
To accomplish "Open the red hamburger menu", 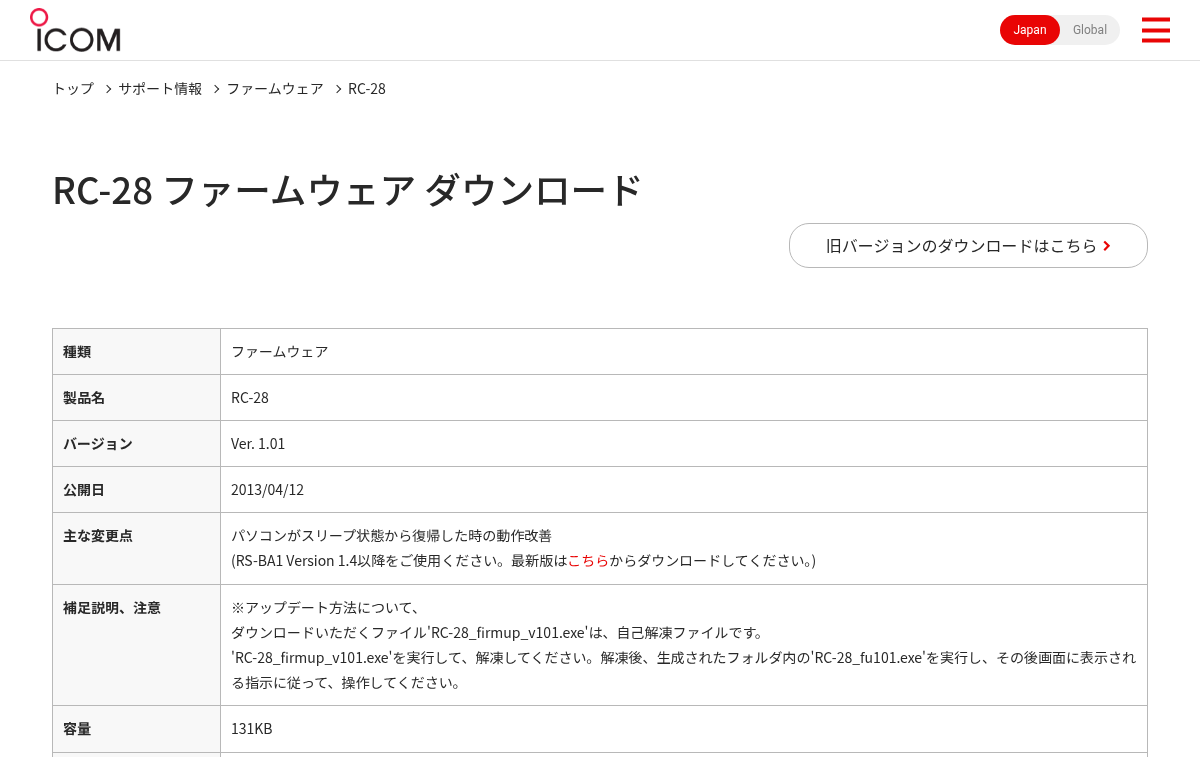I will (x=1155, y=30).
